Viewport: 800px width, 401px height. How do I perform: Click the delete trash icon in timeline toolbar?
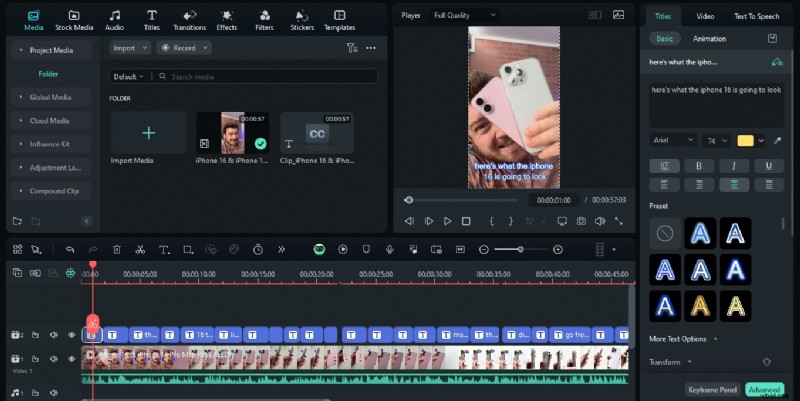(117, 249)
